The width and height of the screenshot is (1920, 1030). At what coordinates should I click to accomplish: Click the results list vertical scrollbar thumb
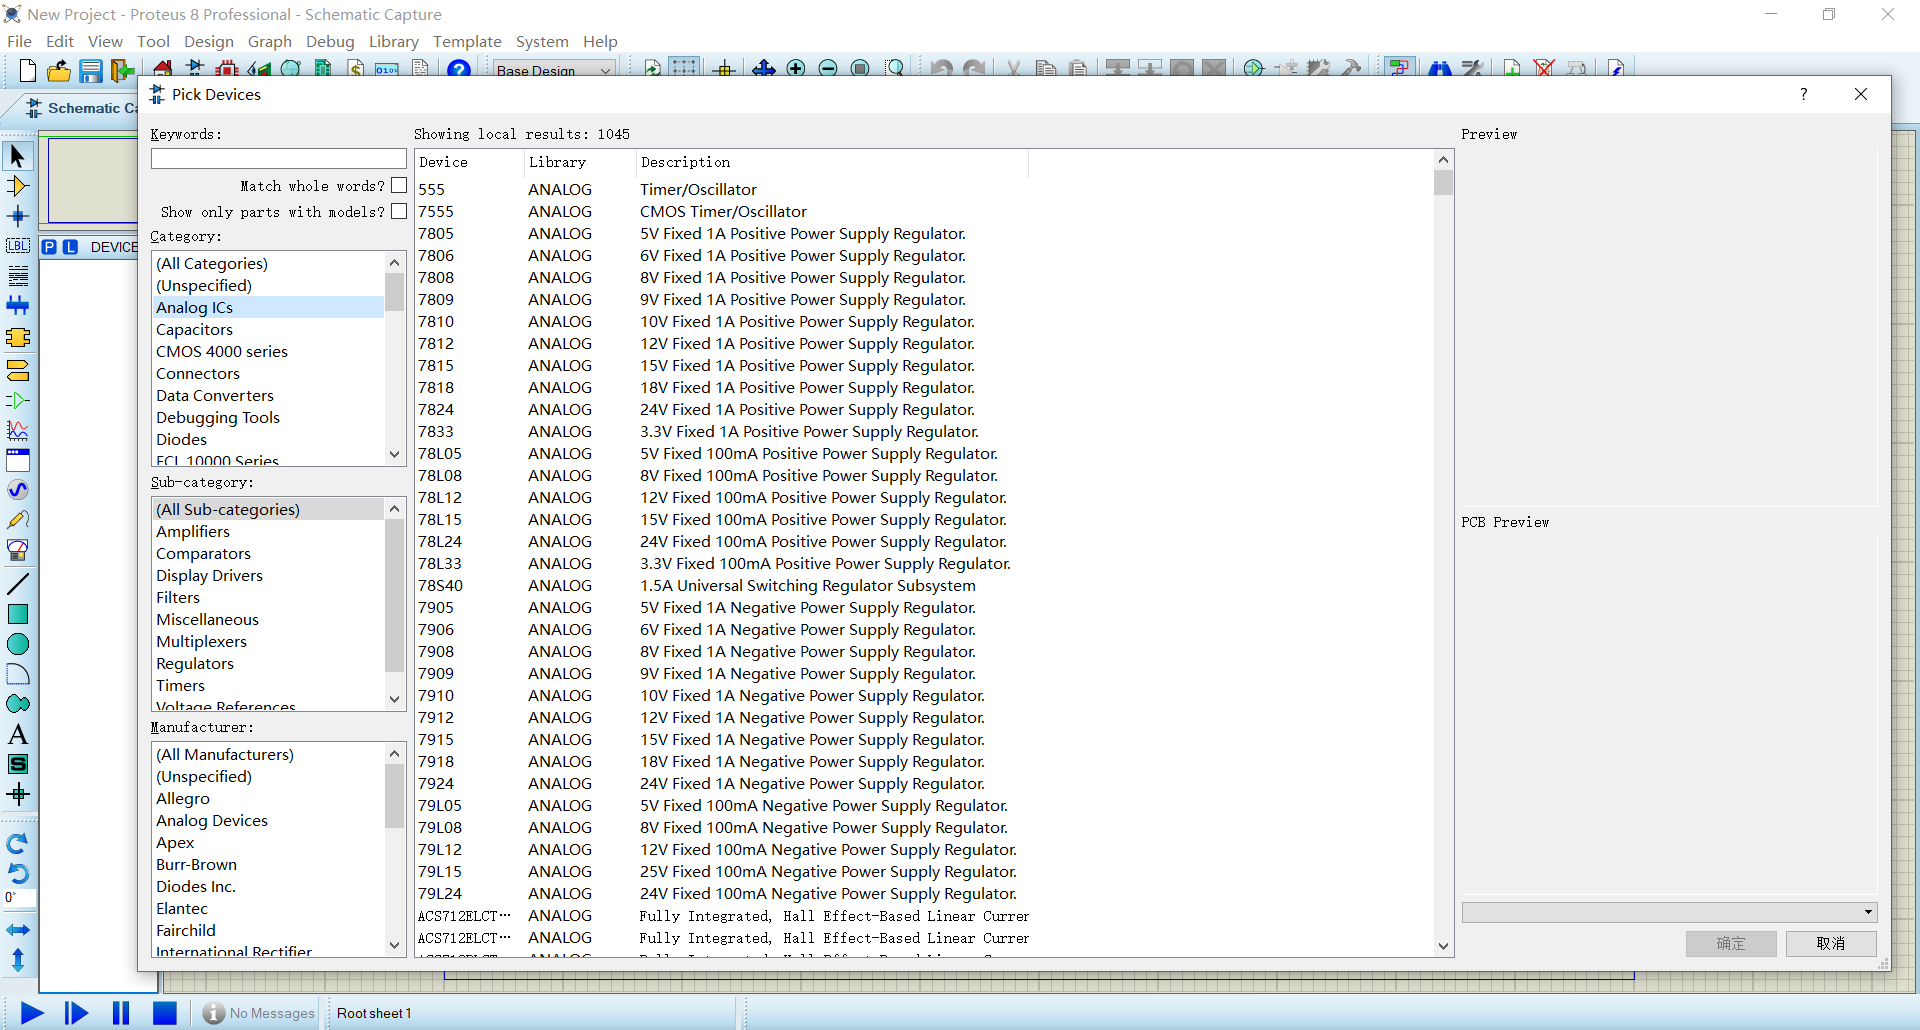1443,182
